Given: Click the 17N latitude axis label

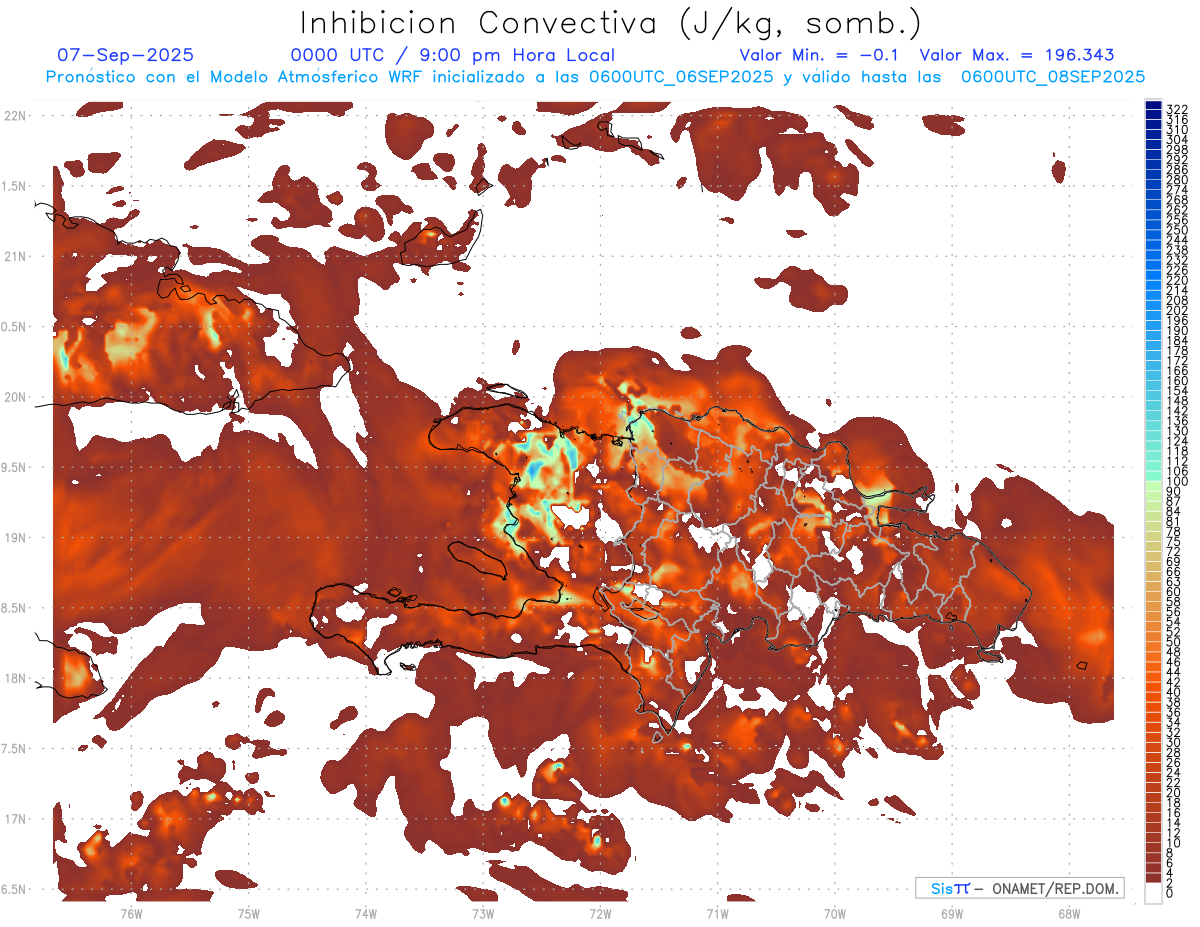Looking at the screenshot, I should click(x=15, y=819).
